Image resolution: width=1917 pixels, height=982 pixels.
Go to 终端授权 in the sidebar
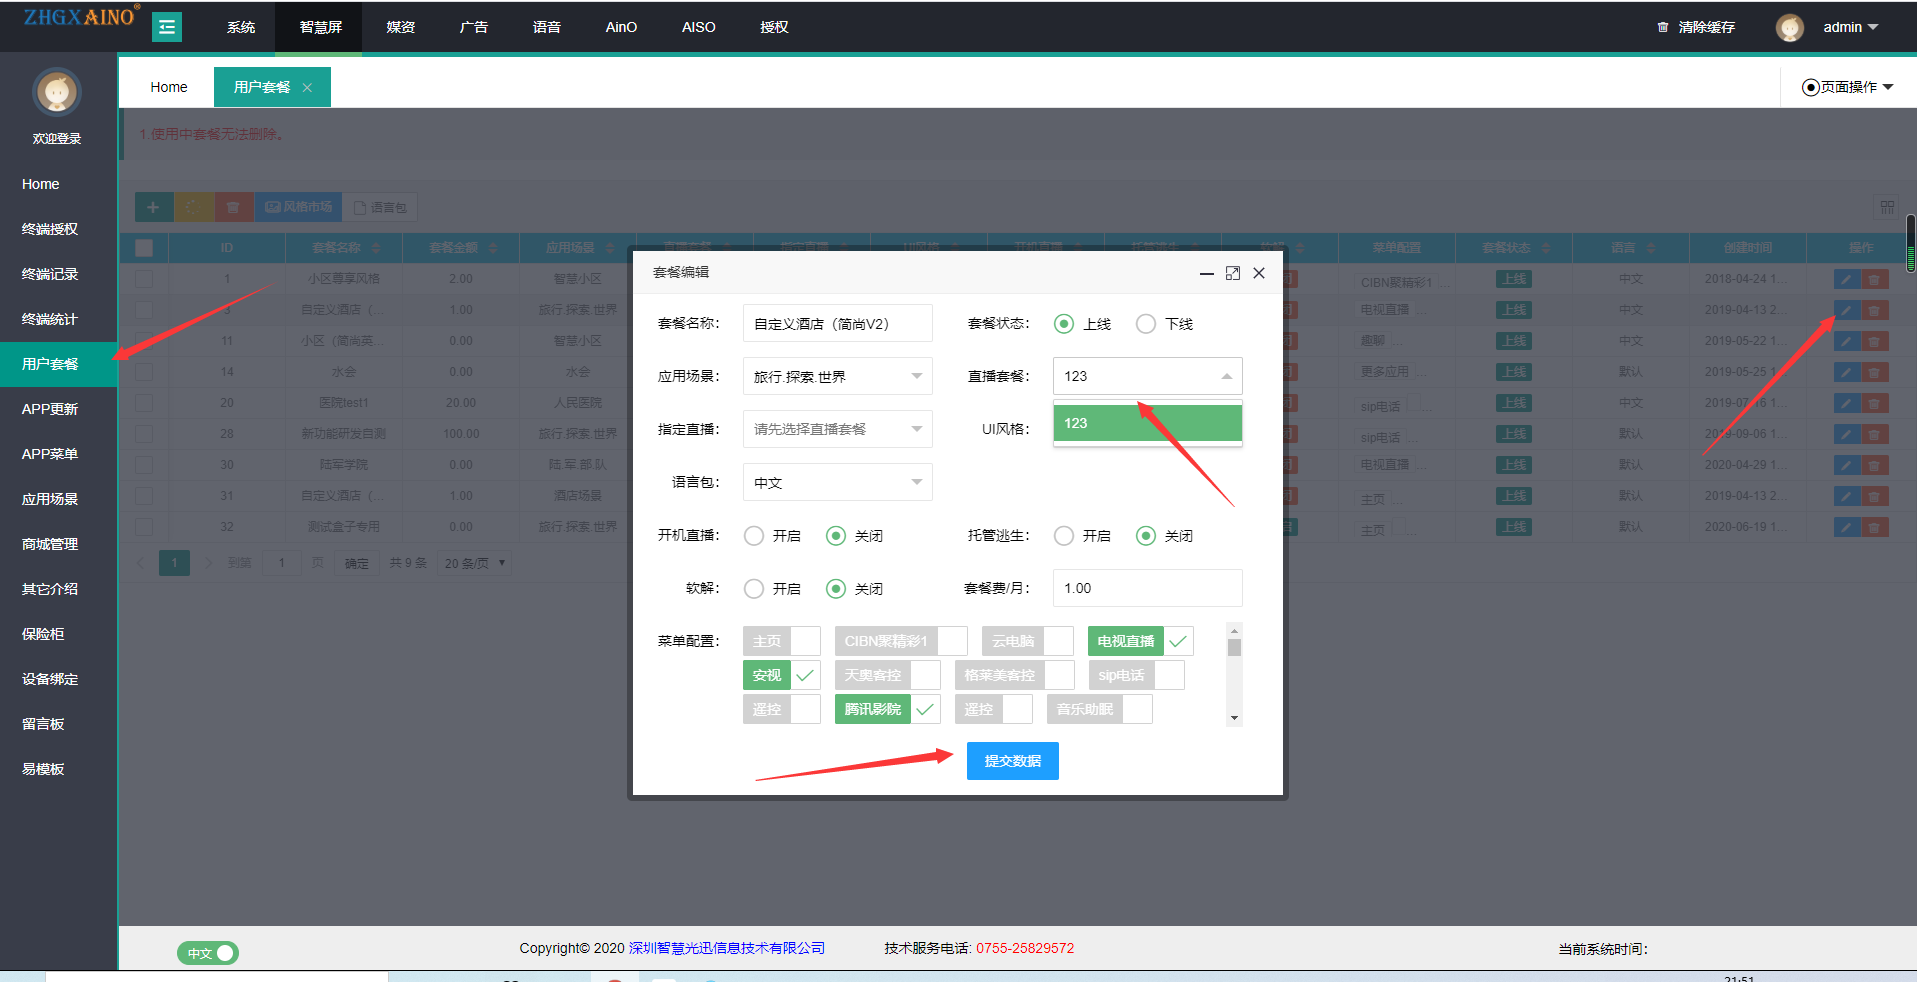click(50, 229)
